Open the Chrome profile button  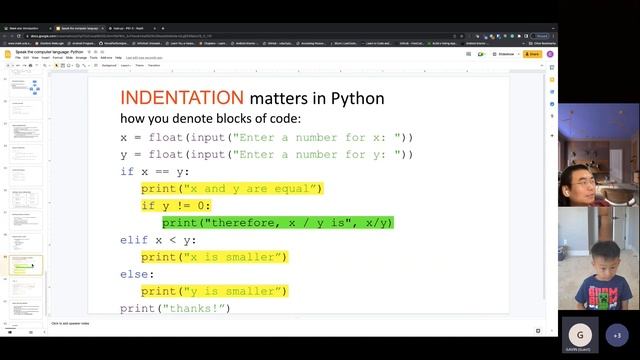tap(540, 36)
